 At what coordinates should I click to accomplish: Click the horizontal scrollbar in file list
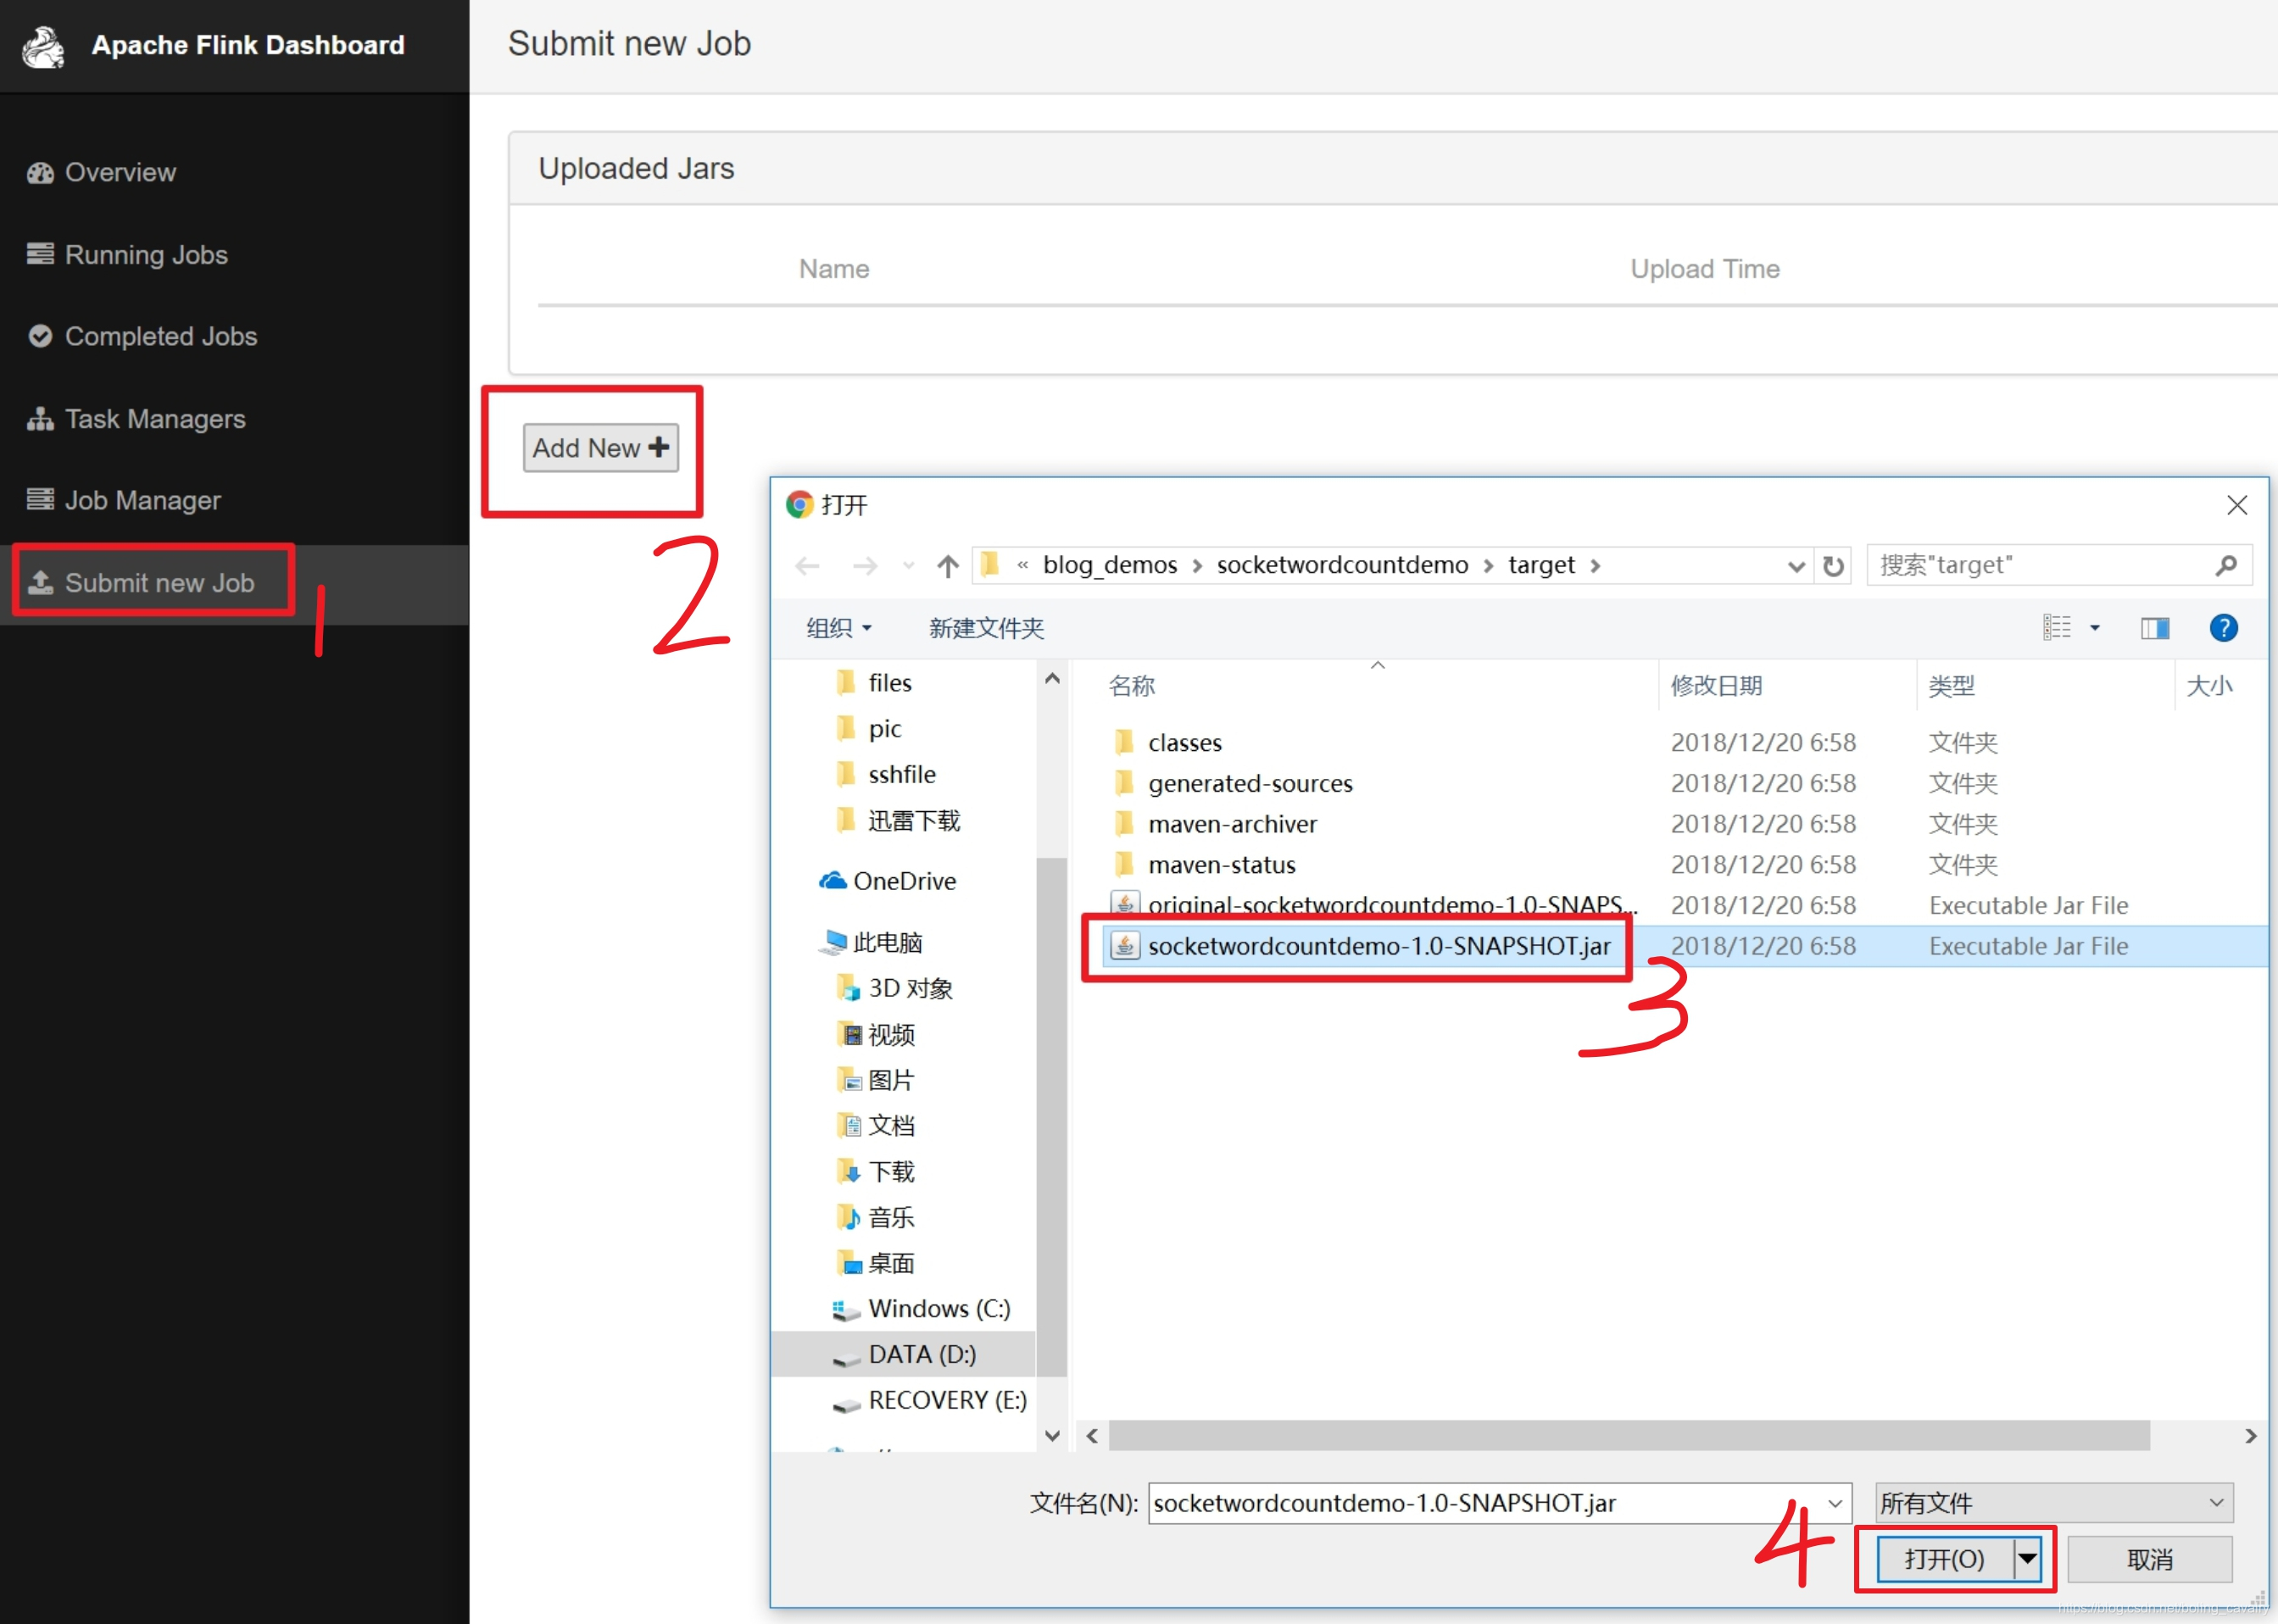pos(1628,1436)
